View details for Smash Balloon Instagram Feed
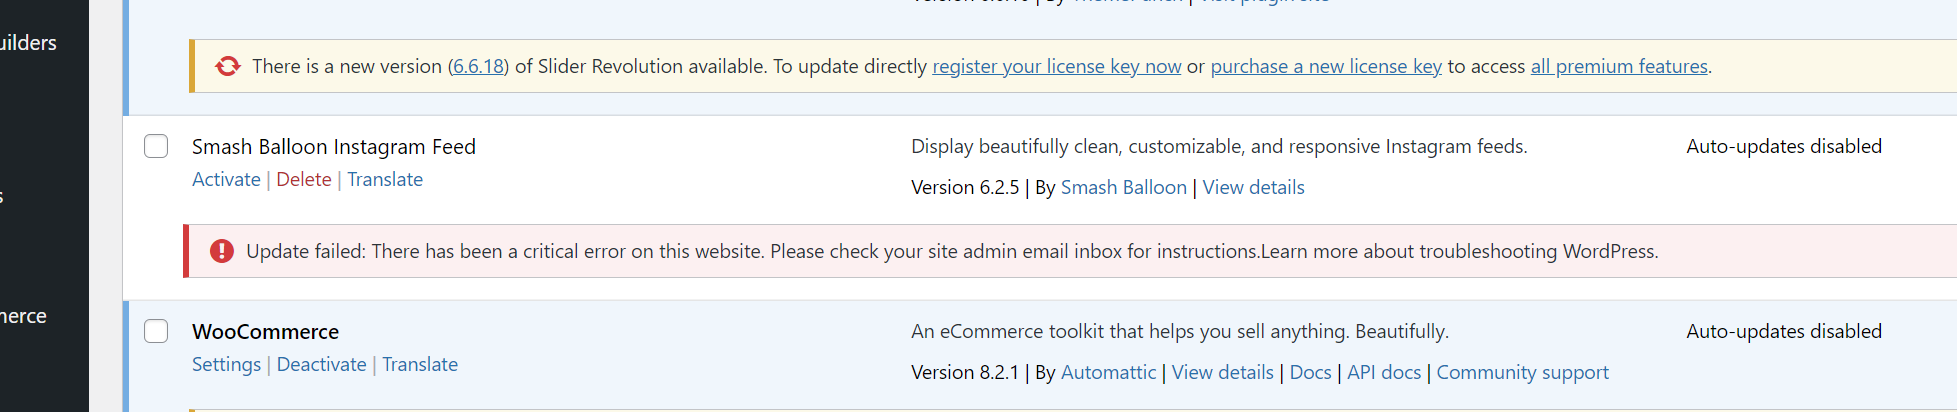 (1253, 187)
